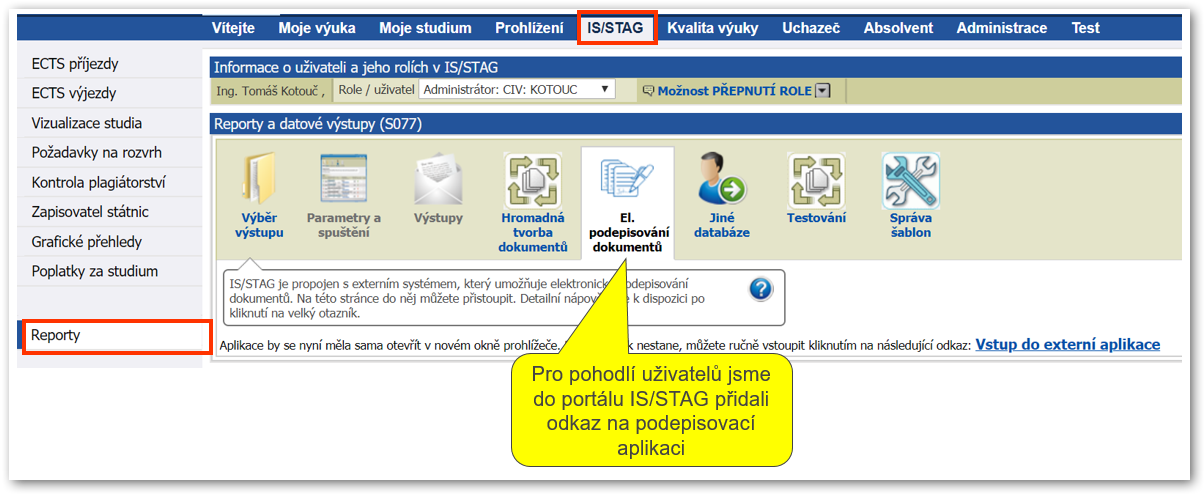Click the speech bubble icon before Možnost PŘEPNUTÍ ROLE
1204x494 pixels.
[x=647, y=91]
